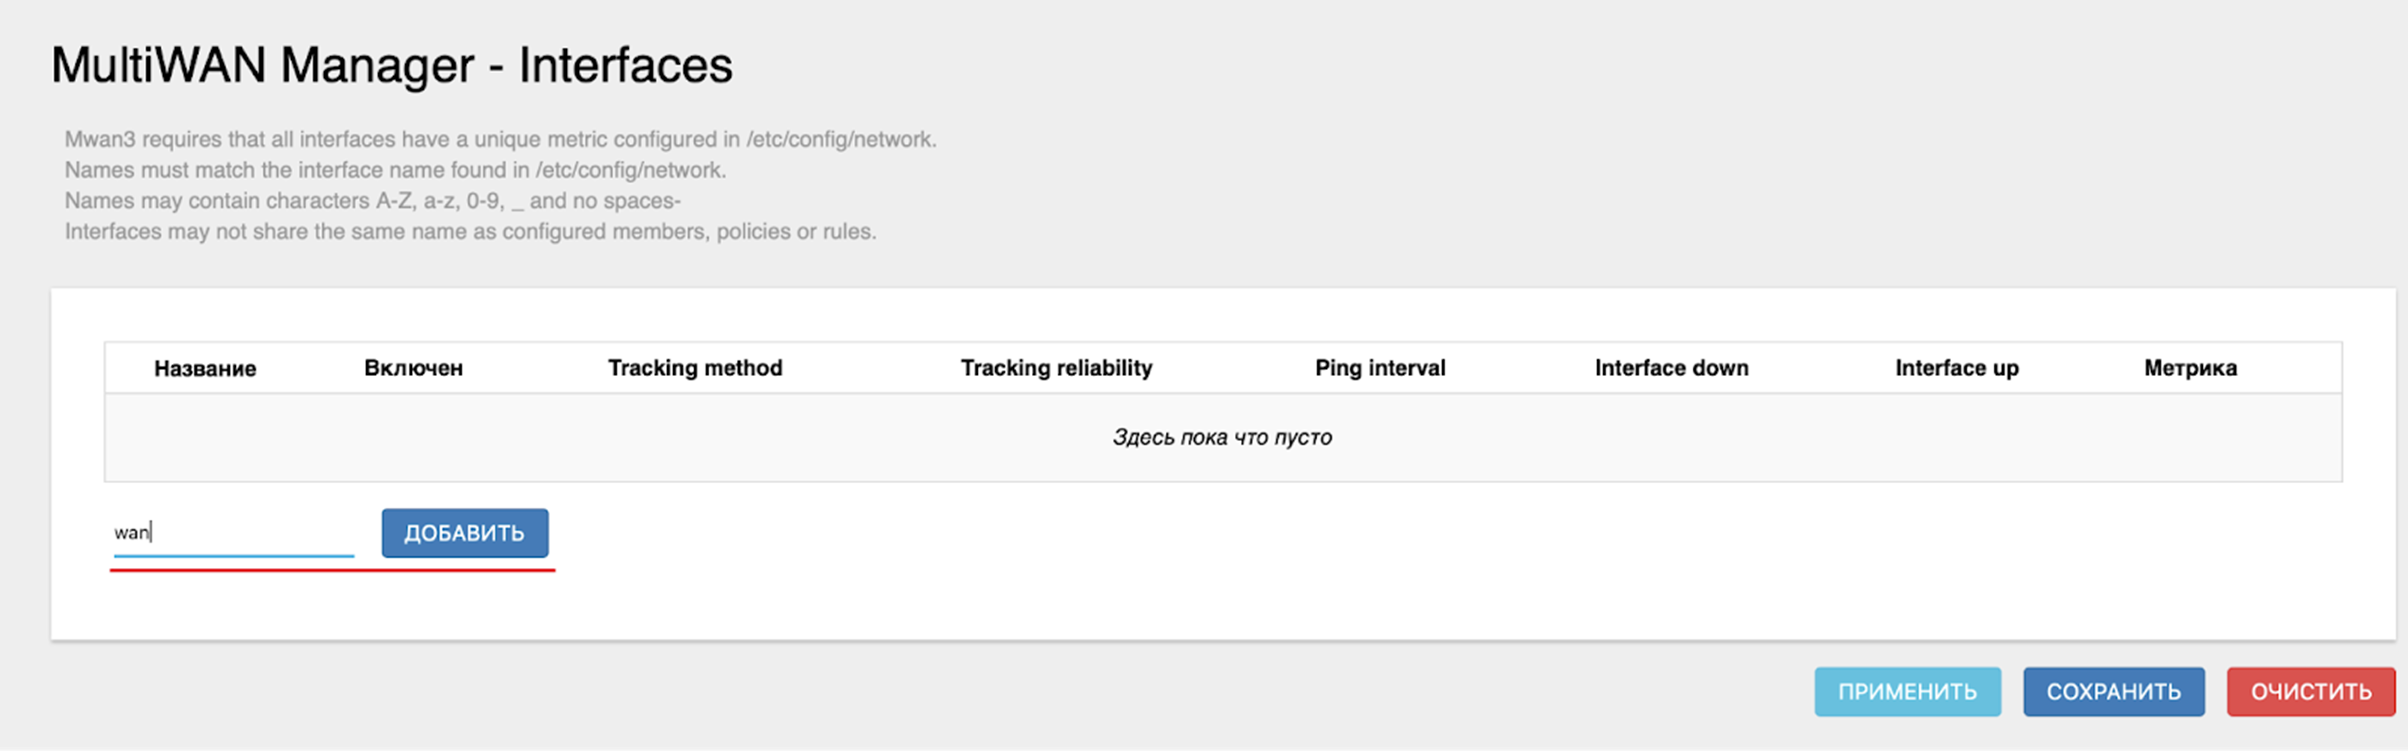The width and height of the screenshot is (2408, 751).
Task: Click the Название column header
Action: click(205, 369)
